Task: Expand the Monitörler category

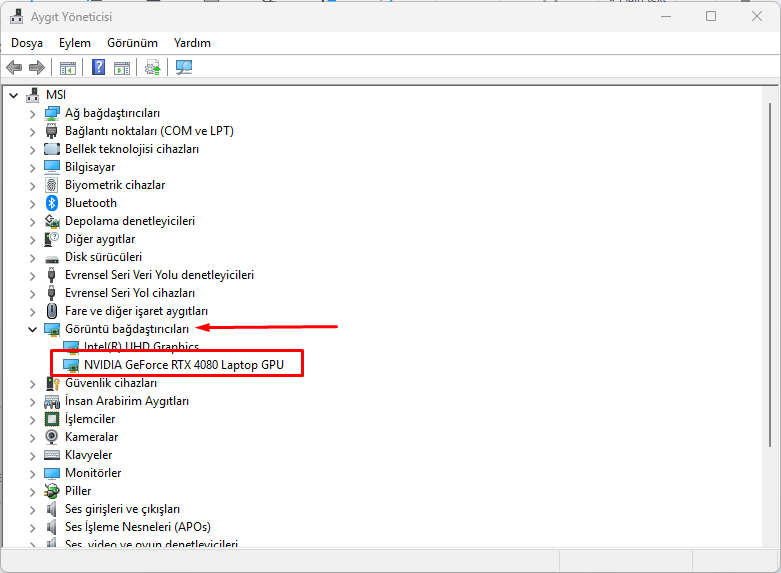Action: coord(32,474)
